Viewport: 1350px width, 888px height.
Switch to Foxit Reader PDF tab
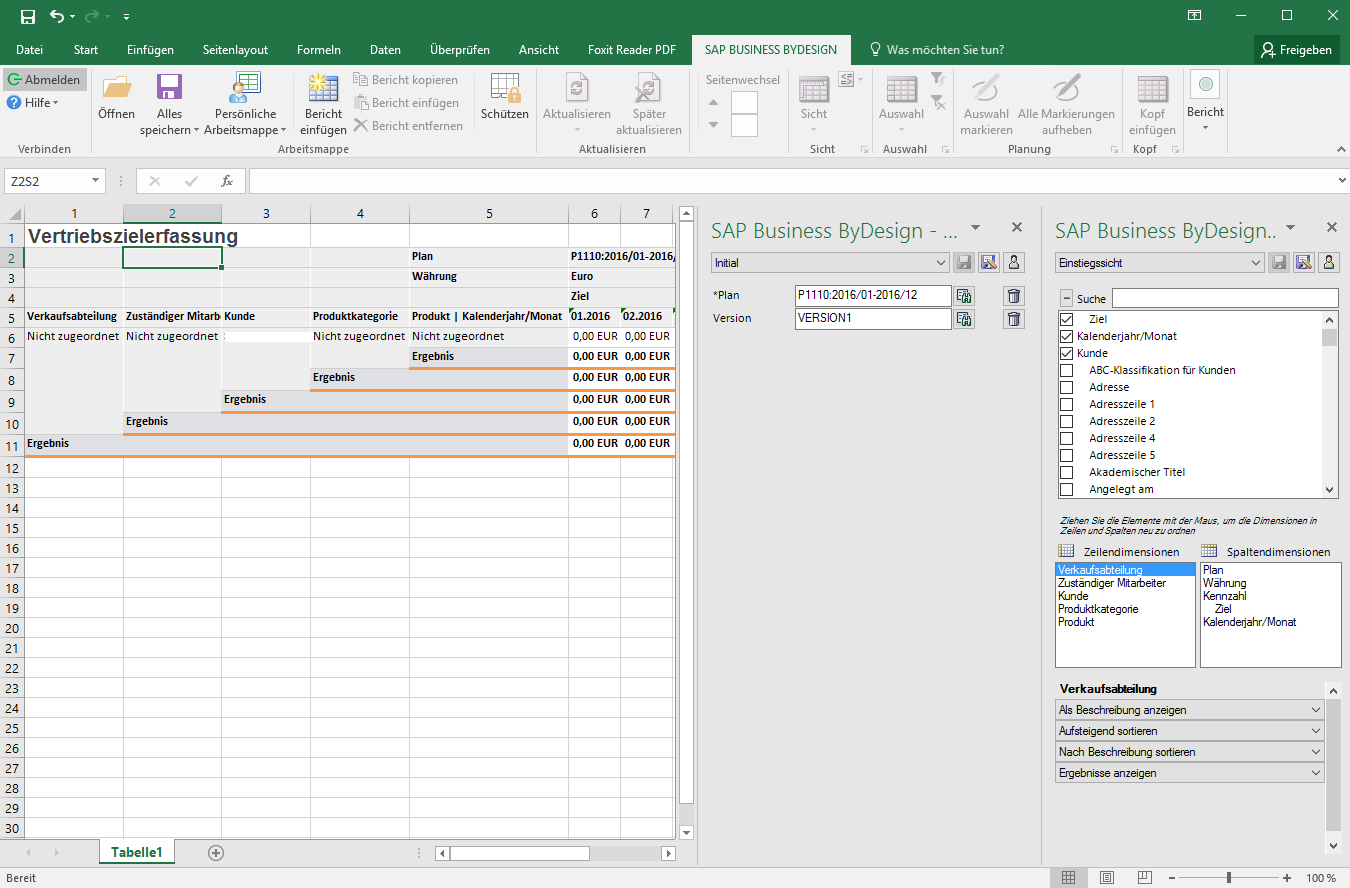tap(632, 50)
